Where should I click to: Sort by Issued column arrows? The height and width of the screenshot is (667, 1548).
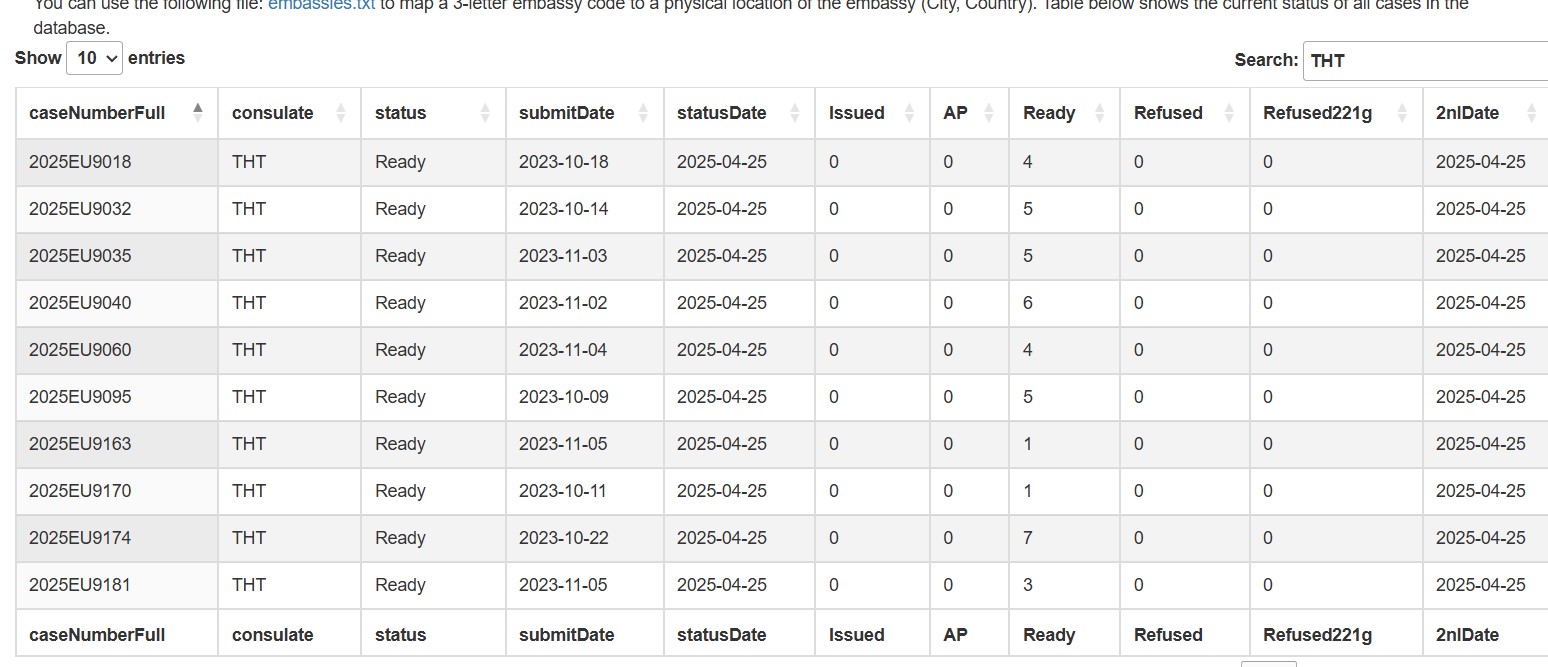click(x=909, y=113)
